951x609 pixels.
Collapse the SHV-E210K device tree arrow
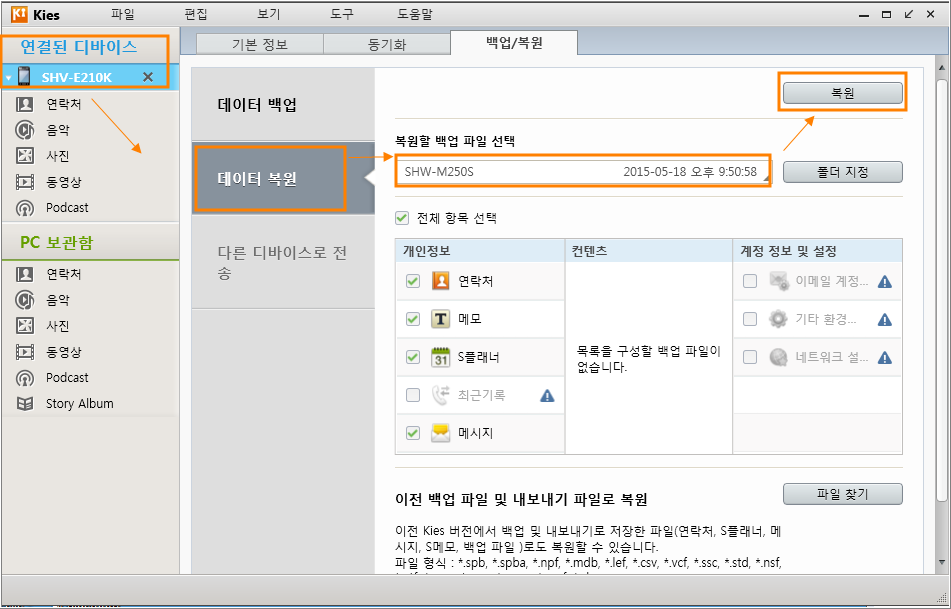(8, 78)
